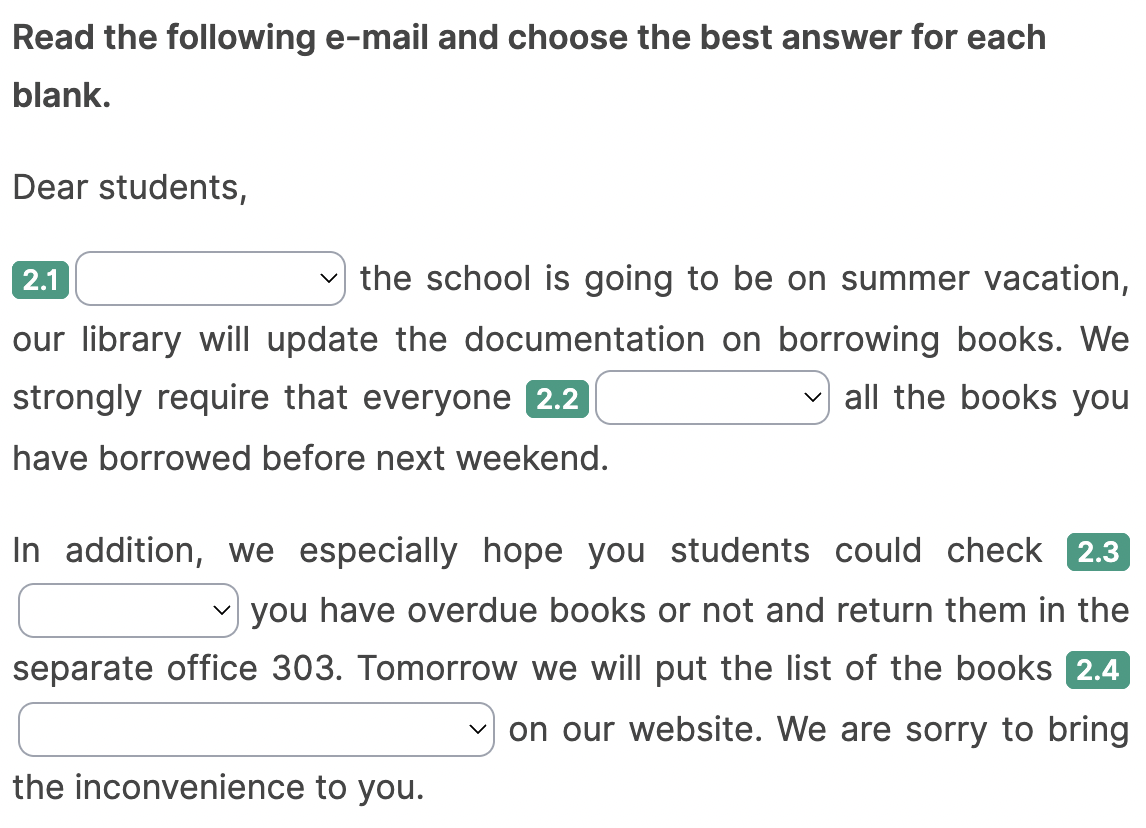Click the chevron arrow in dropdown 2.1
1146x828 pixels.
(x=327, y=278)
